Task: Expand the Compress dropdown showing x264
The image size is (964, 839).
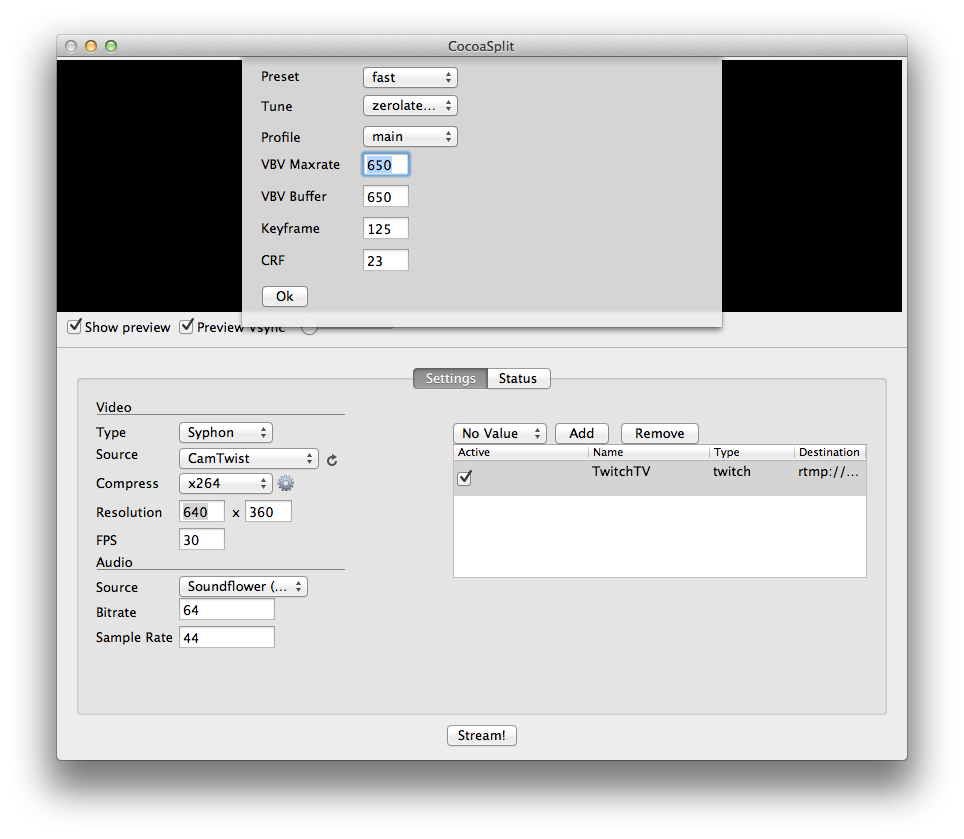Action: [225, 484]
